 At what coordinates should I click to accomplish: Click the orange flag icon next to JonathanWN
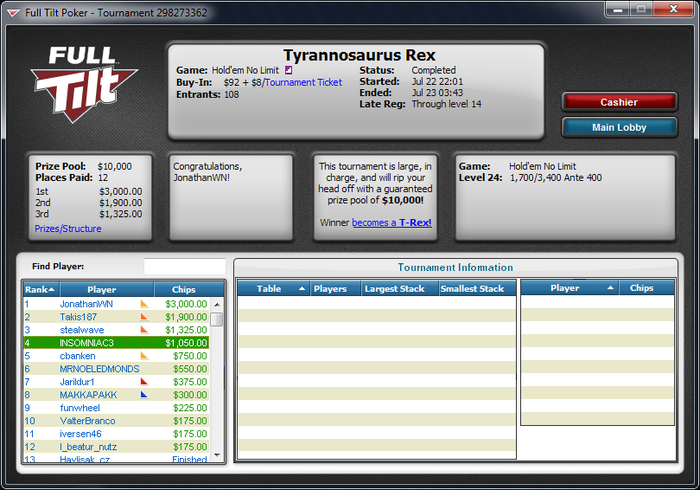click(144, 304)
